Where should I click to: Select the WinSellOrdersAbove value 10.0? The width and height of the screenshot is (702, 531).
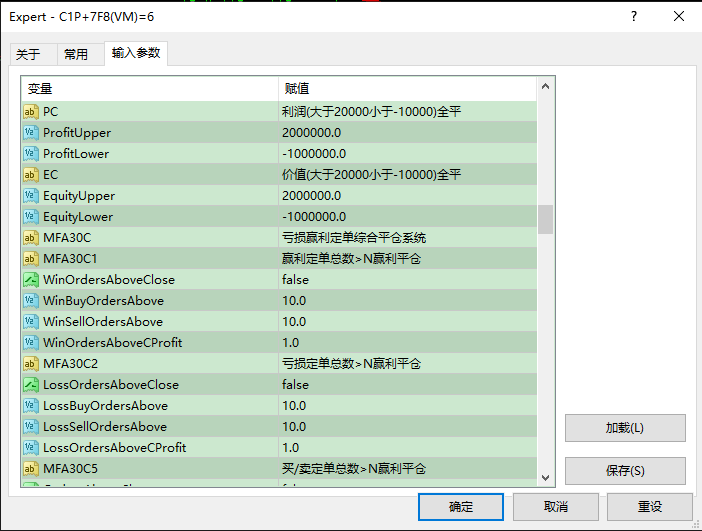(x=294, y=321)
